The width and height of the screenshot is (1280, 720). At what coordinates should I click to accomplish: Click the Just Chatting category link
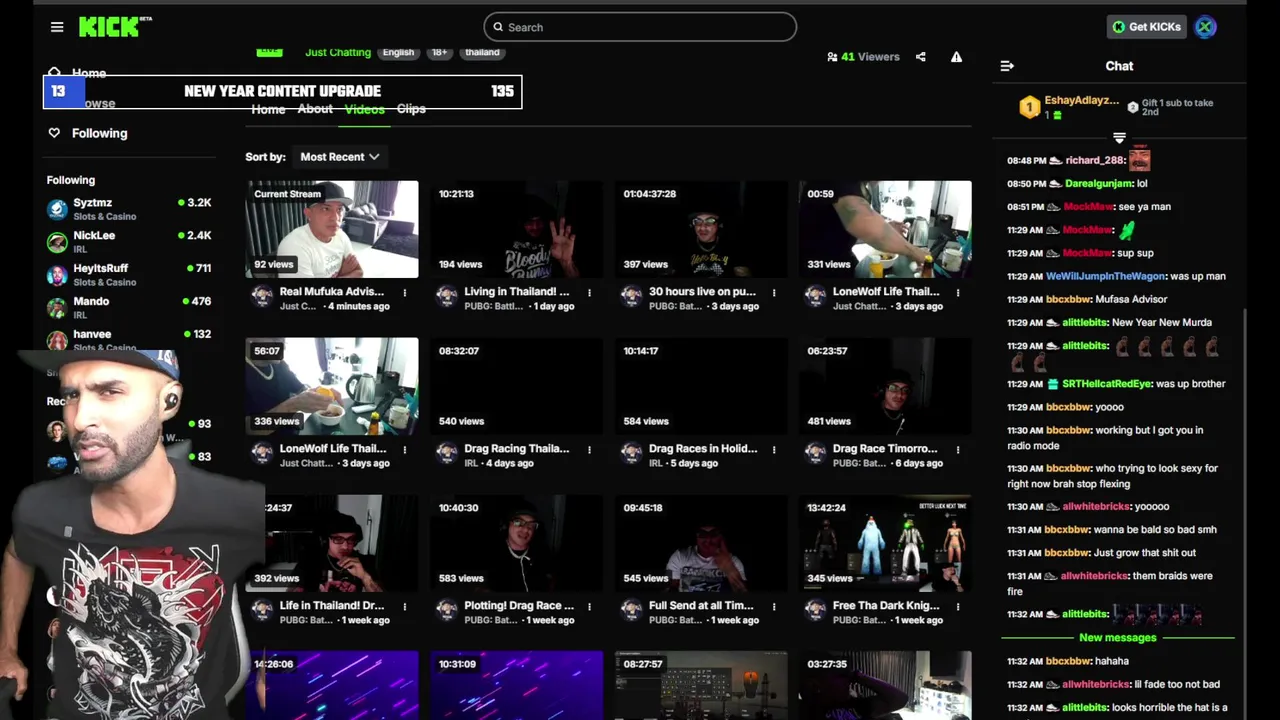tap(338, 52)
